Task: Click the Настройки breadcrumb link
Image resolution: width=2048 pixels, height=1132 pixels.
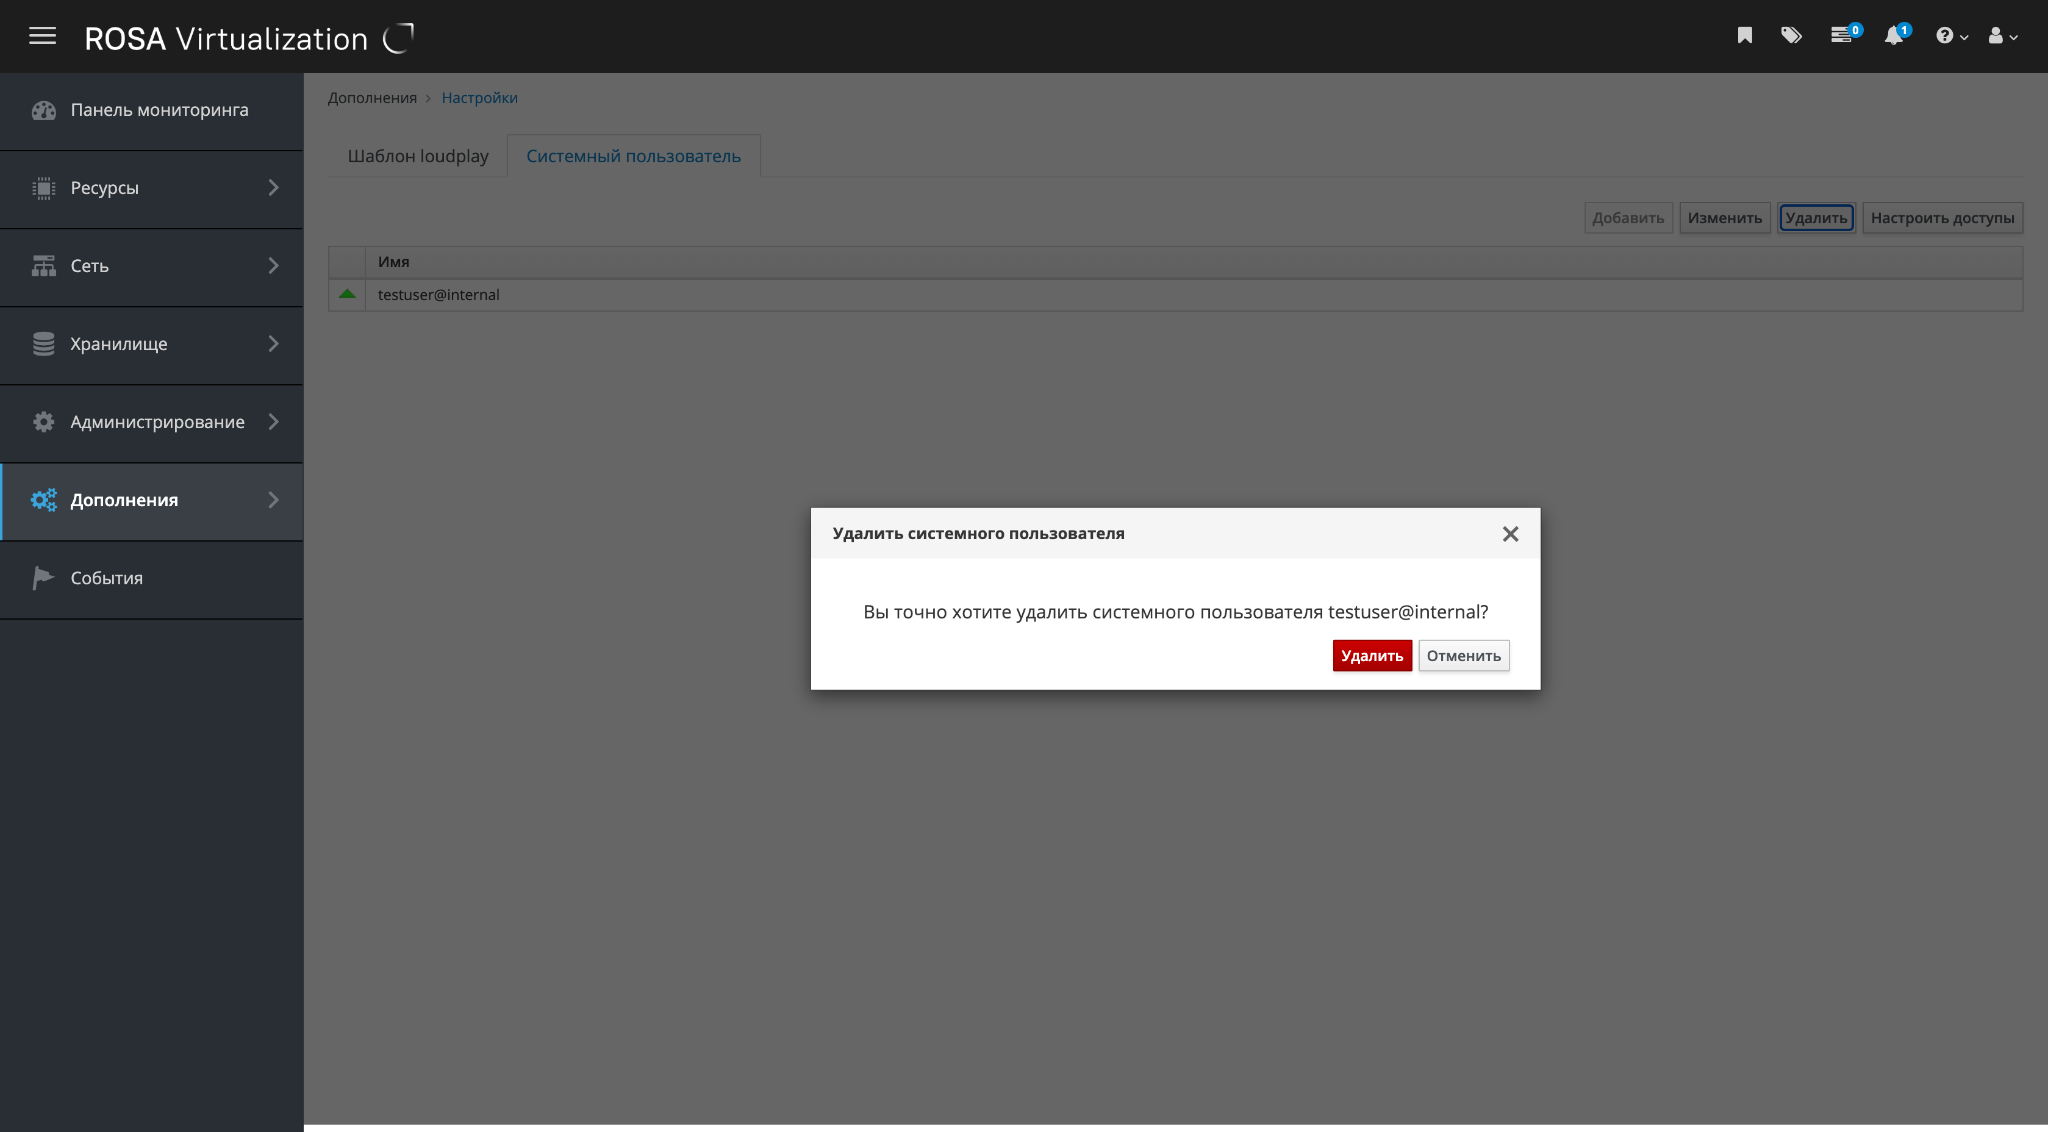Action: [x=479, y=98]
